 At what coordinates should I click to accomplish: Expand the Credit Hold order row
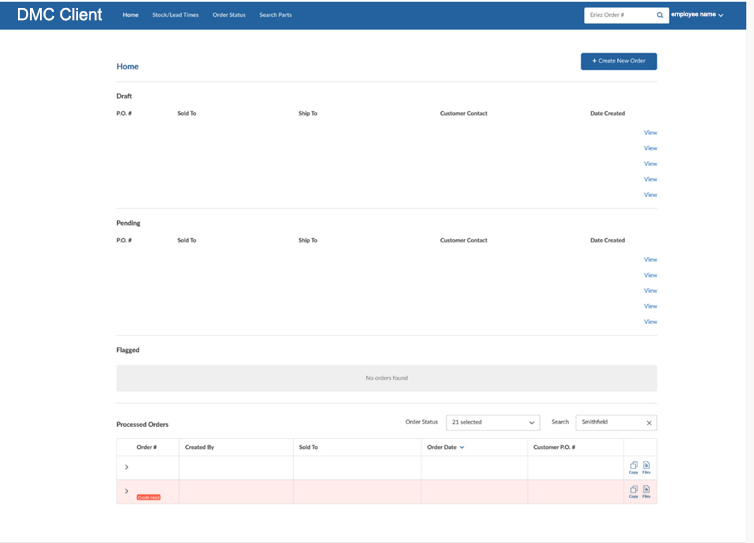[126, 491]
